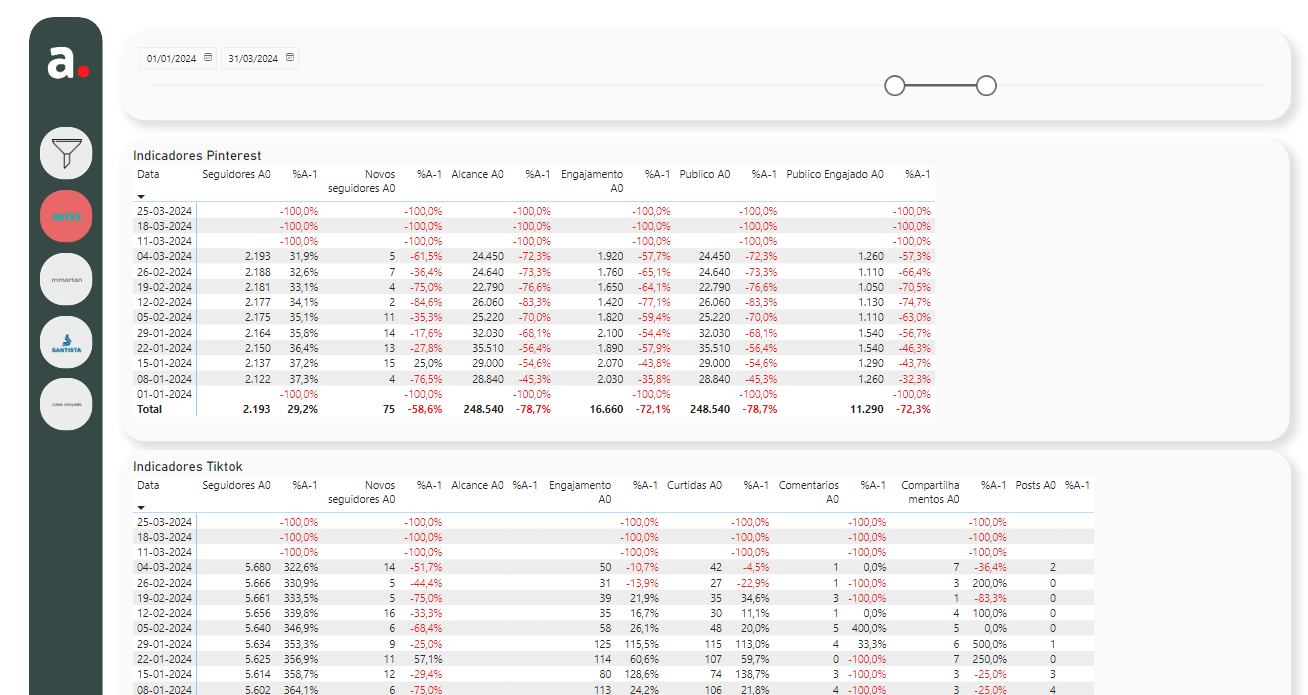Image resolution: width=1308 pixels, height=695 pixels.
Task: Click the 26.060 Alcance A0 cell
Action: (x=488, y=302)
